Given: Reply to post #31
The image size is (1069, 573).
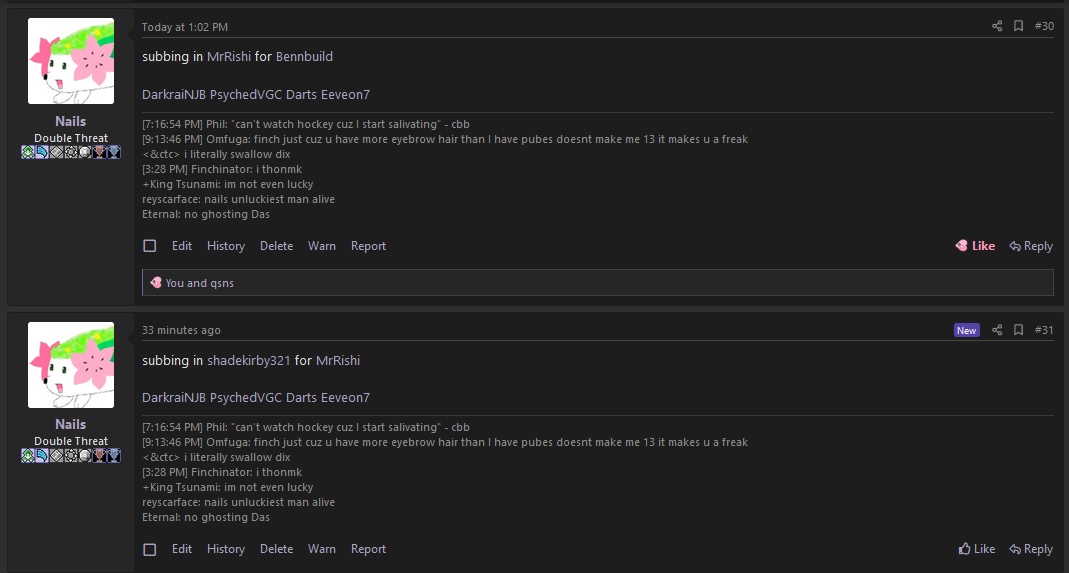Looking at the screenshot, I should coord(1031,548).
